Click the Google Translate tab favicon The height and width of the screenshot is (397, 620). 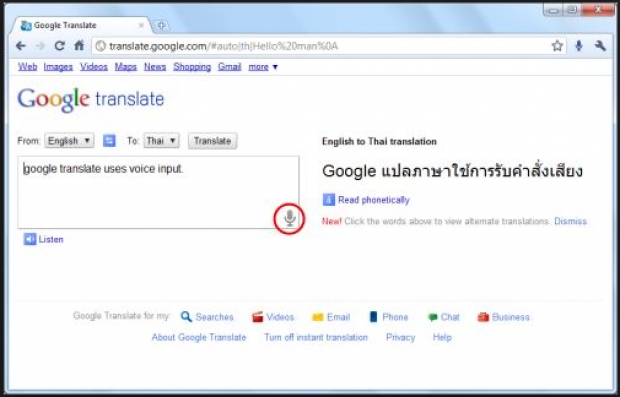point(26,25)
